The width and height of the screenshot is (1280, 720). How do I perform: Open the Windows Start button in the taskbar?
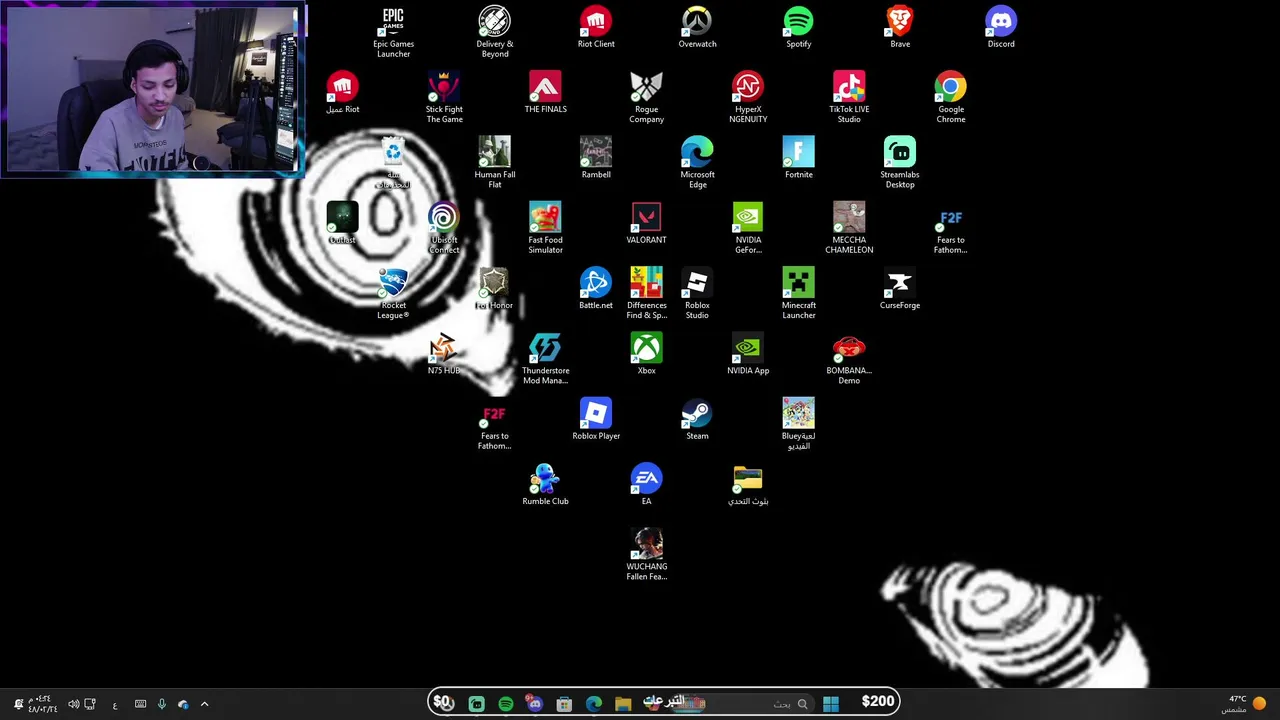pyautogui.click(x=831, y=703)
